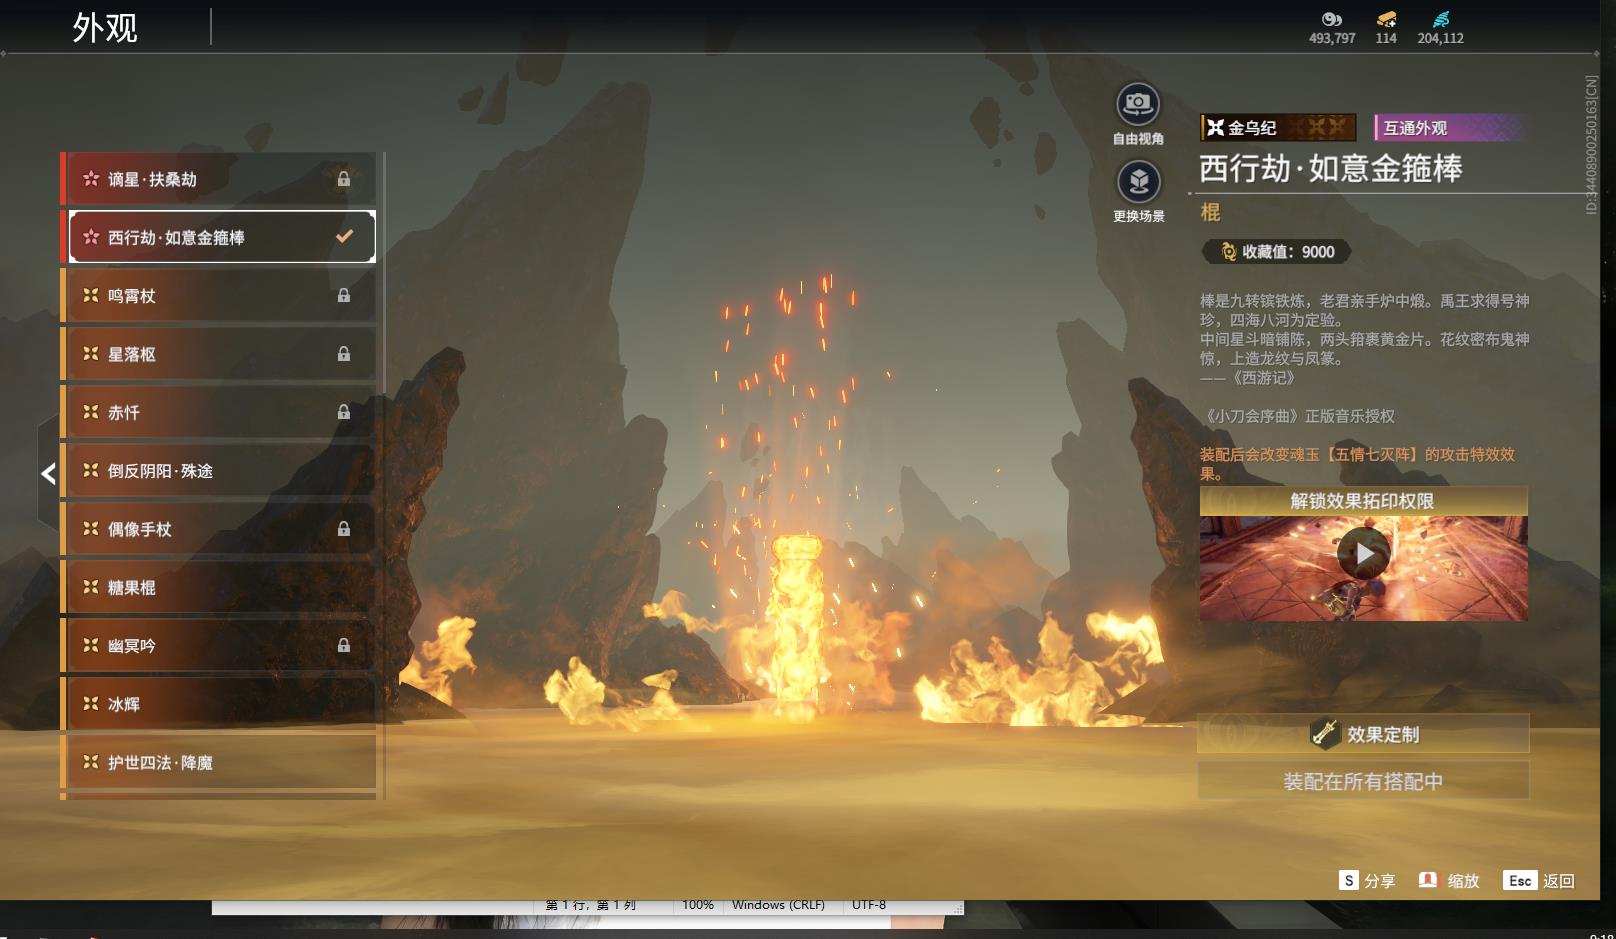Collapse the skin list with left arrow
The image size is (1616, 939).
pyautogui.click(x=48, y=473)
